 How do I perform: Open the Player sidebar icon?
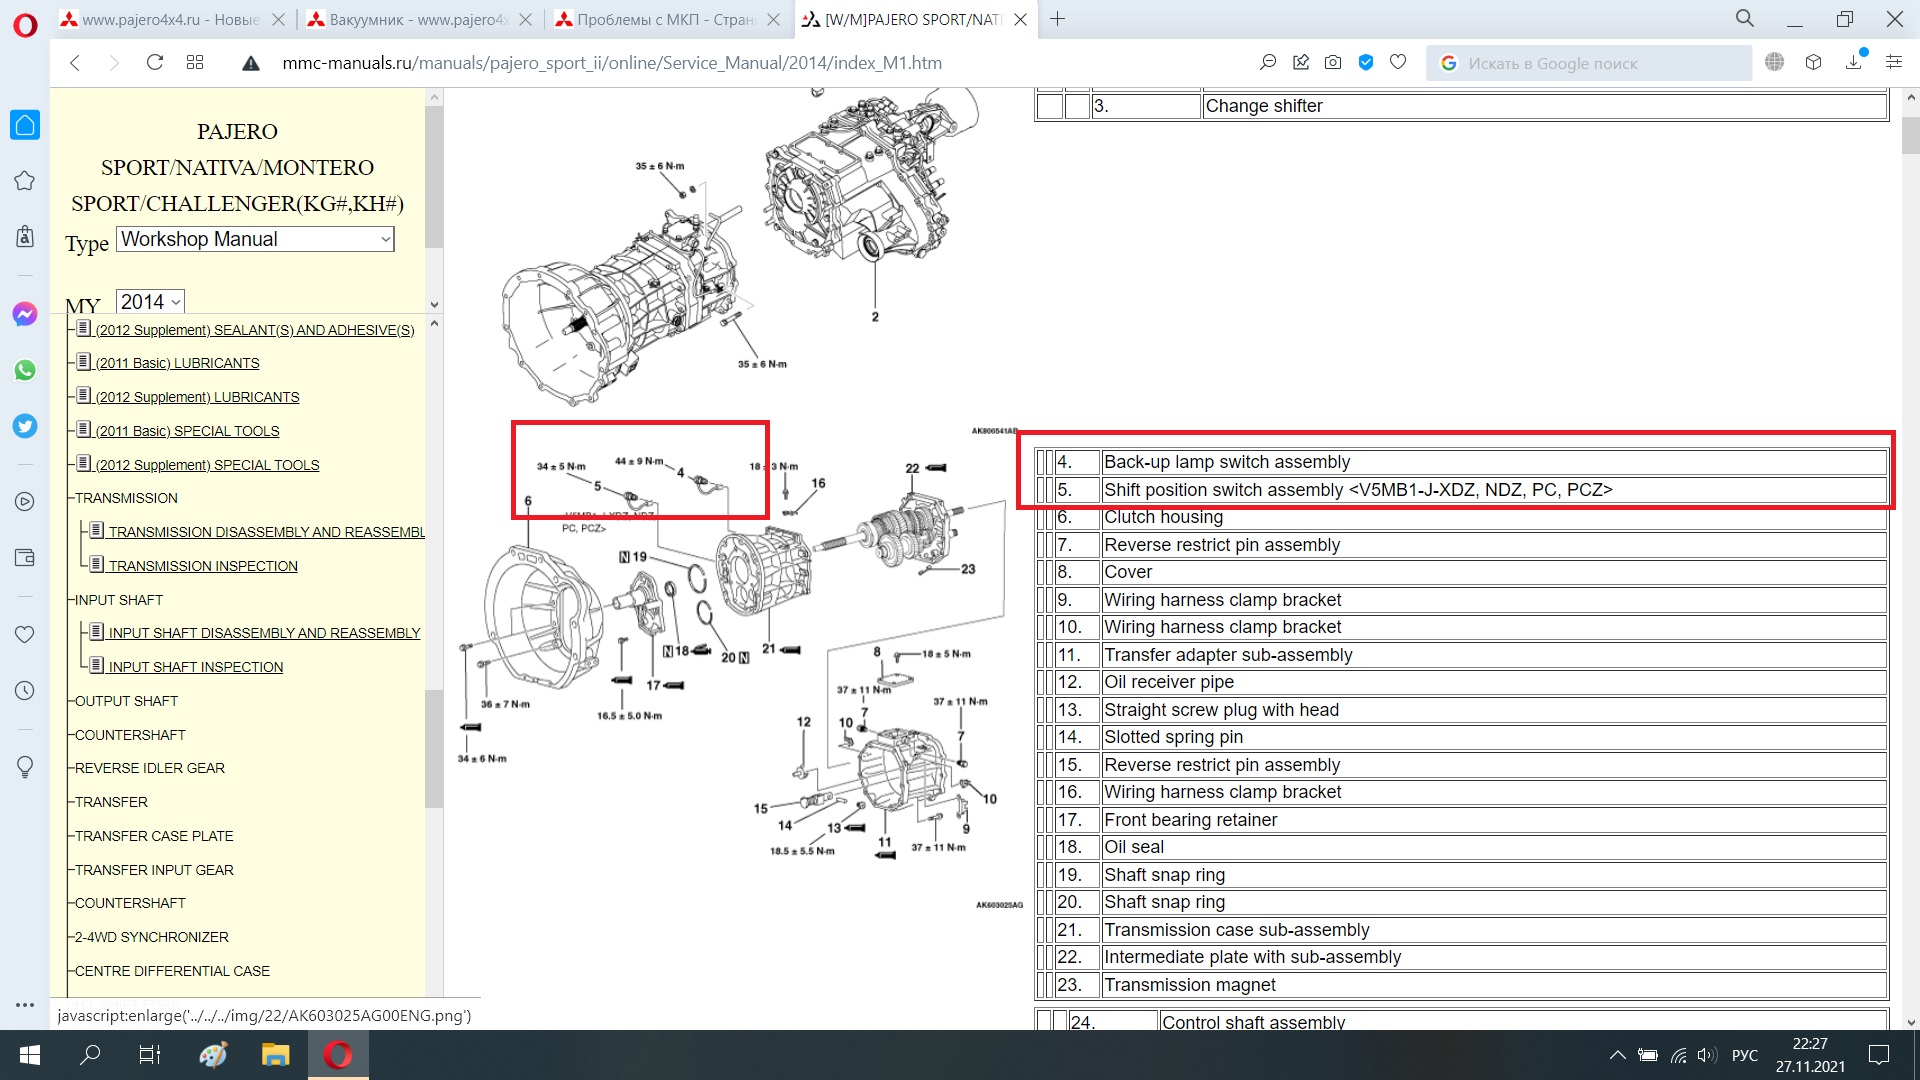25,502
